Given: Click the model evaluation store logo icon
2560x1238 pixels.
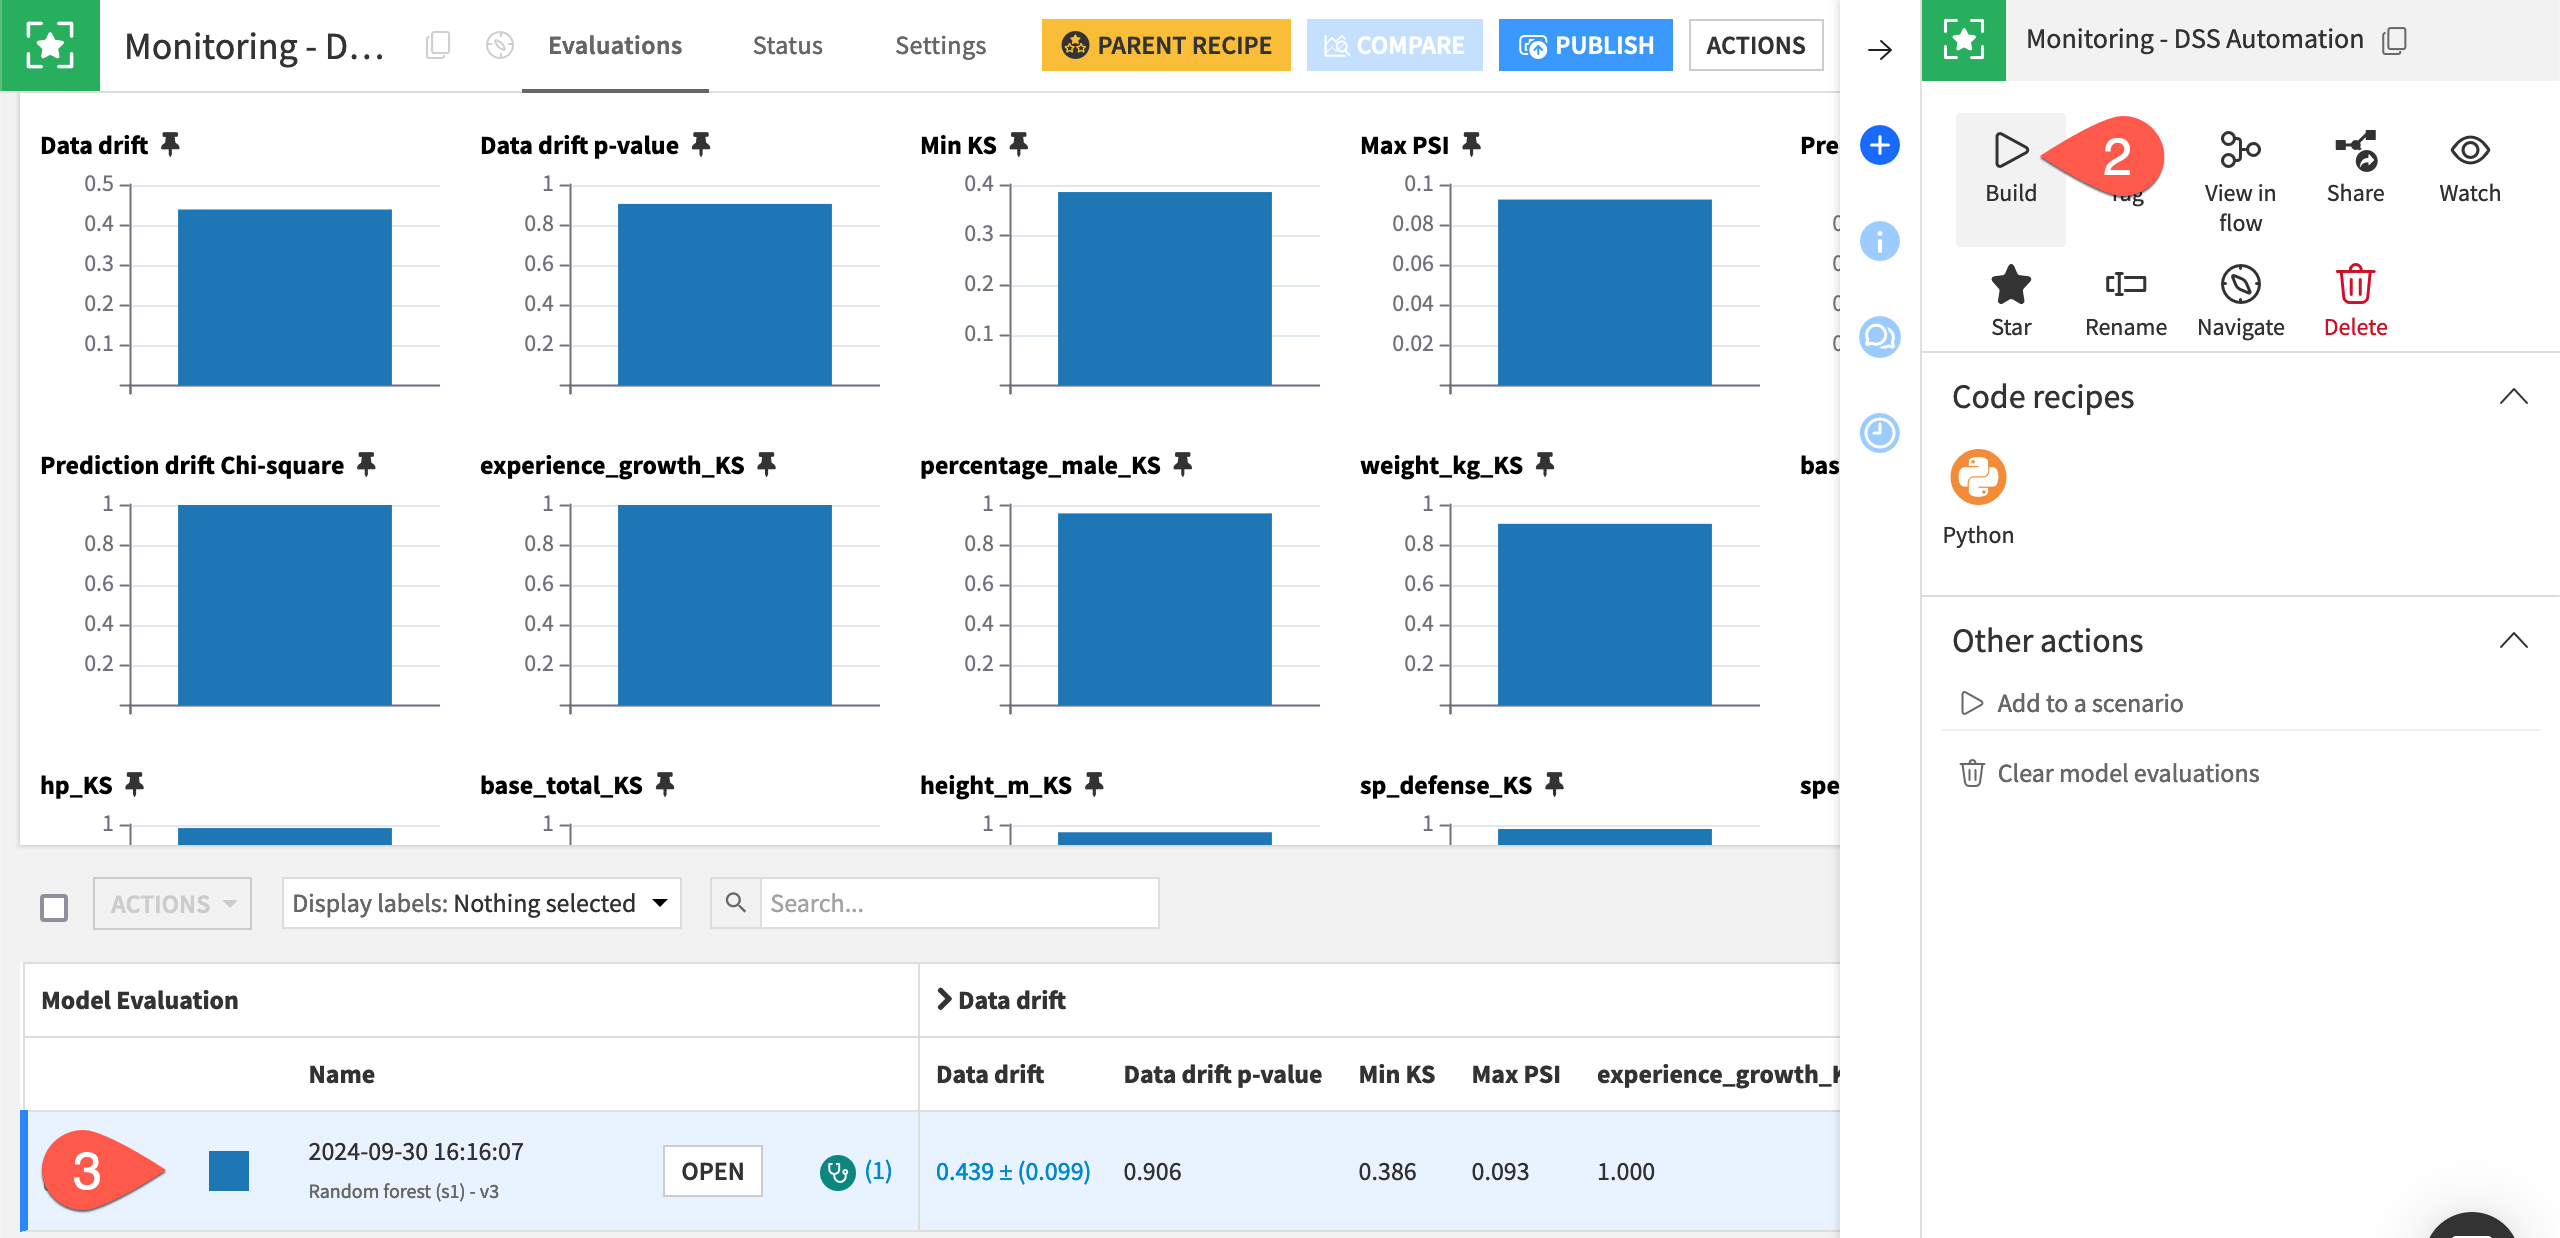Looking at the screenshot, I should [50, 45].
